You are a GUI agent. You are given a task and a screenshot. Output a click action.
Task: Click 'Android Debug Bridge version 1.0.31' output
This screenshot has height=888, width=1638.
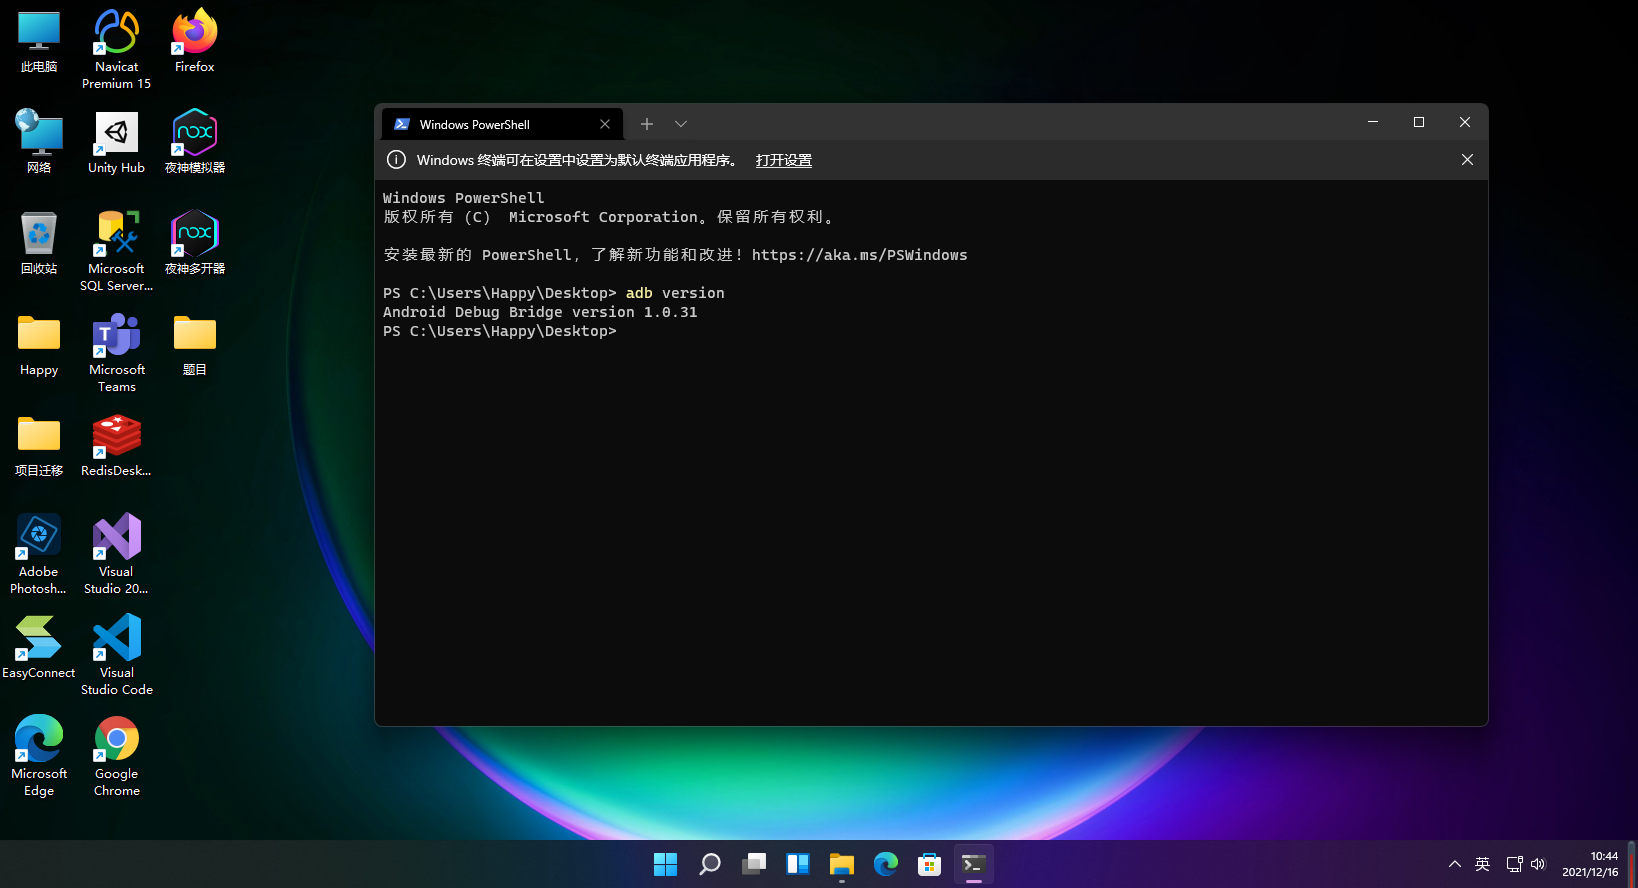pos(540,312)
